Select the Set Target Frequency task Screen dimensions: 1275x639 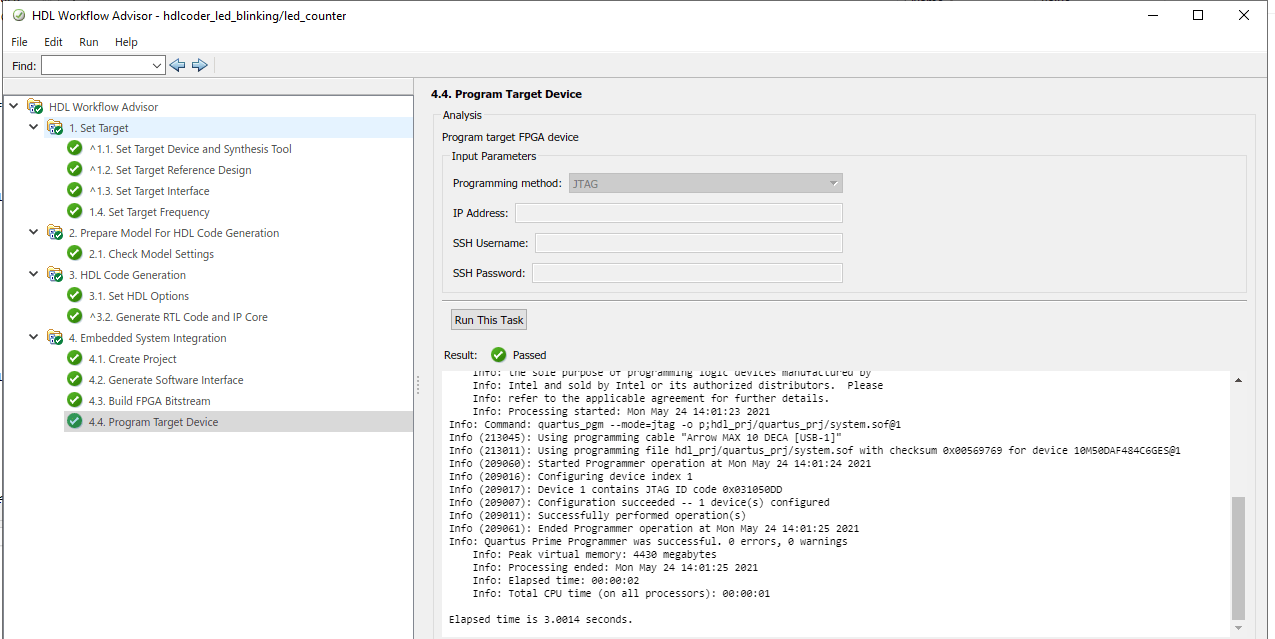click(149, 212)
